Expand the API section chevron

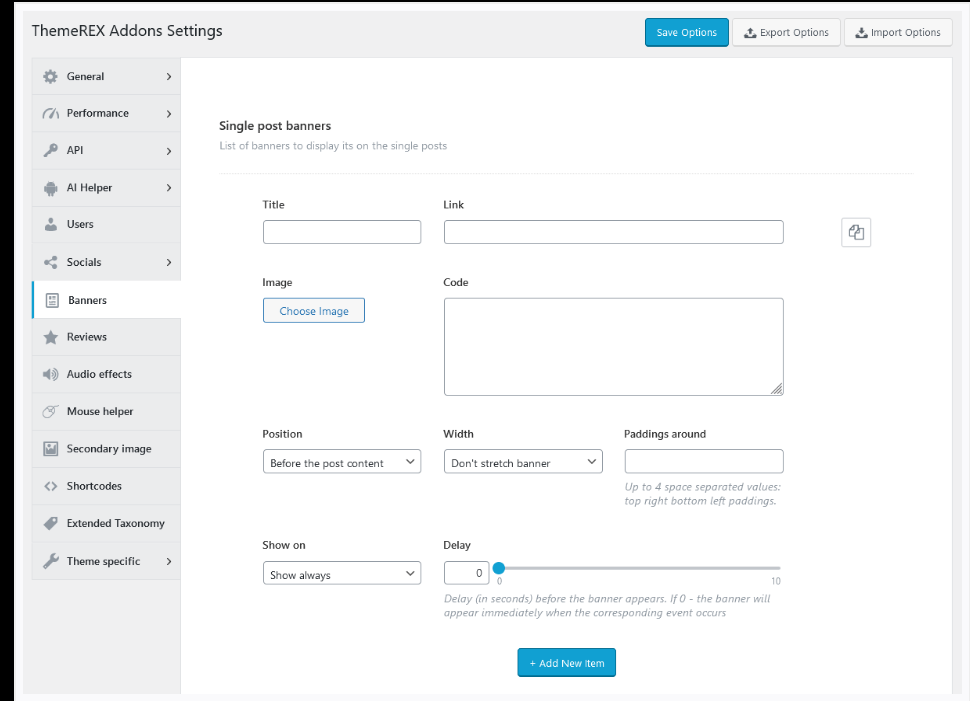click(x=169, y=151)
